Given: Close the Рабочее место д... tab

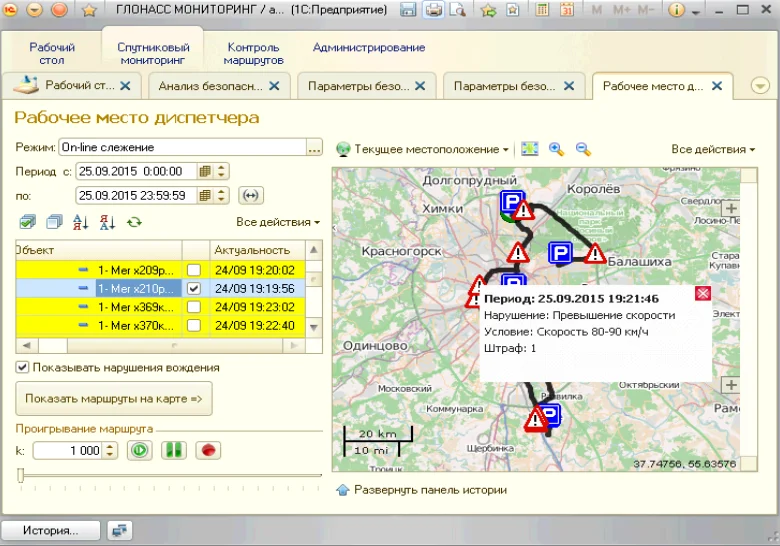Looking at the screenshot, I should click(x=717, y=86).
